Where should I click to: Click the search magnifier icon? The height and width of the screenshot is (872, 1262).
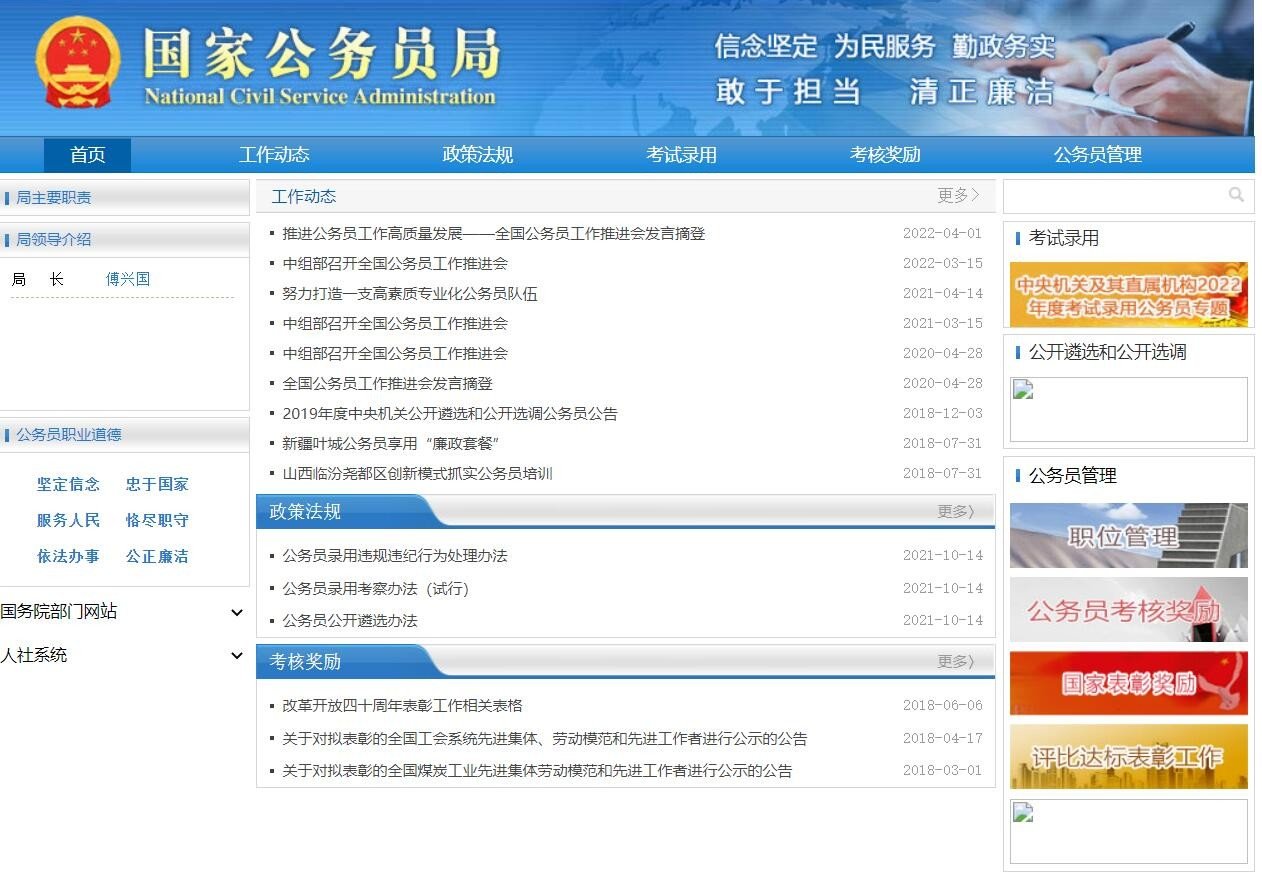click(x=1238, y=195)
